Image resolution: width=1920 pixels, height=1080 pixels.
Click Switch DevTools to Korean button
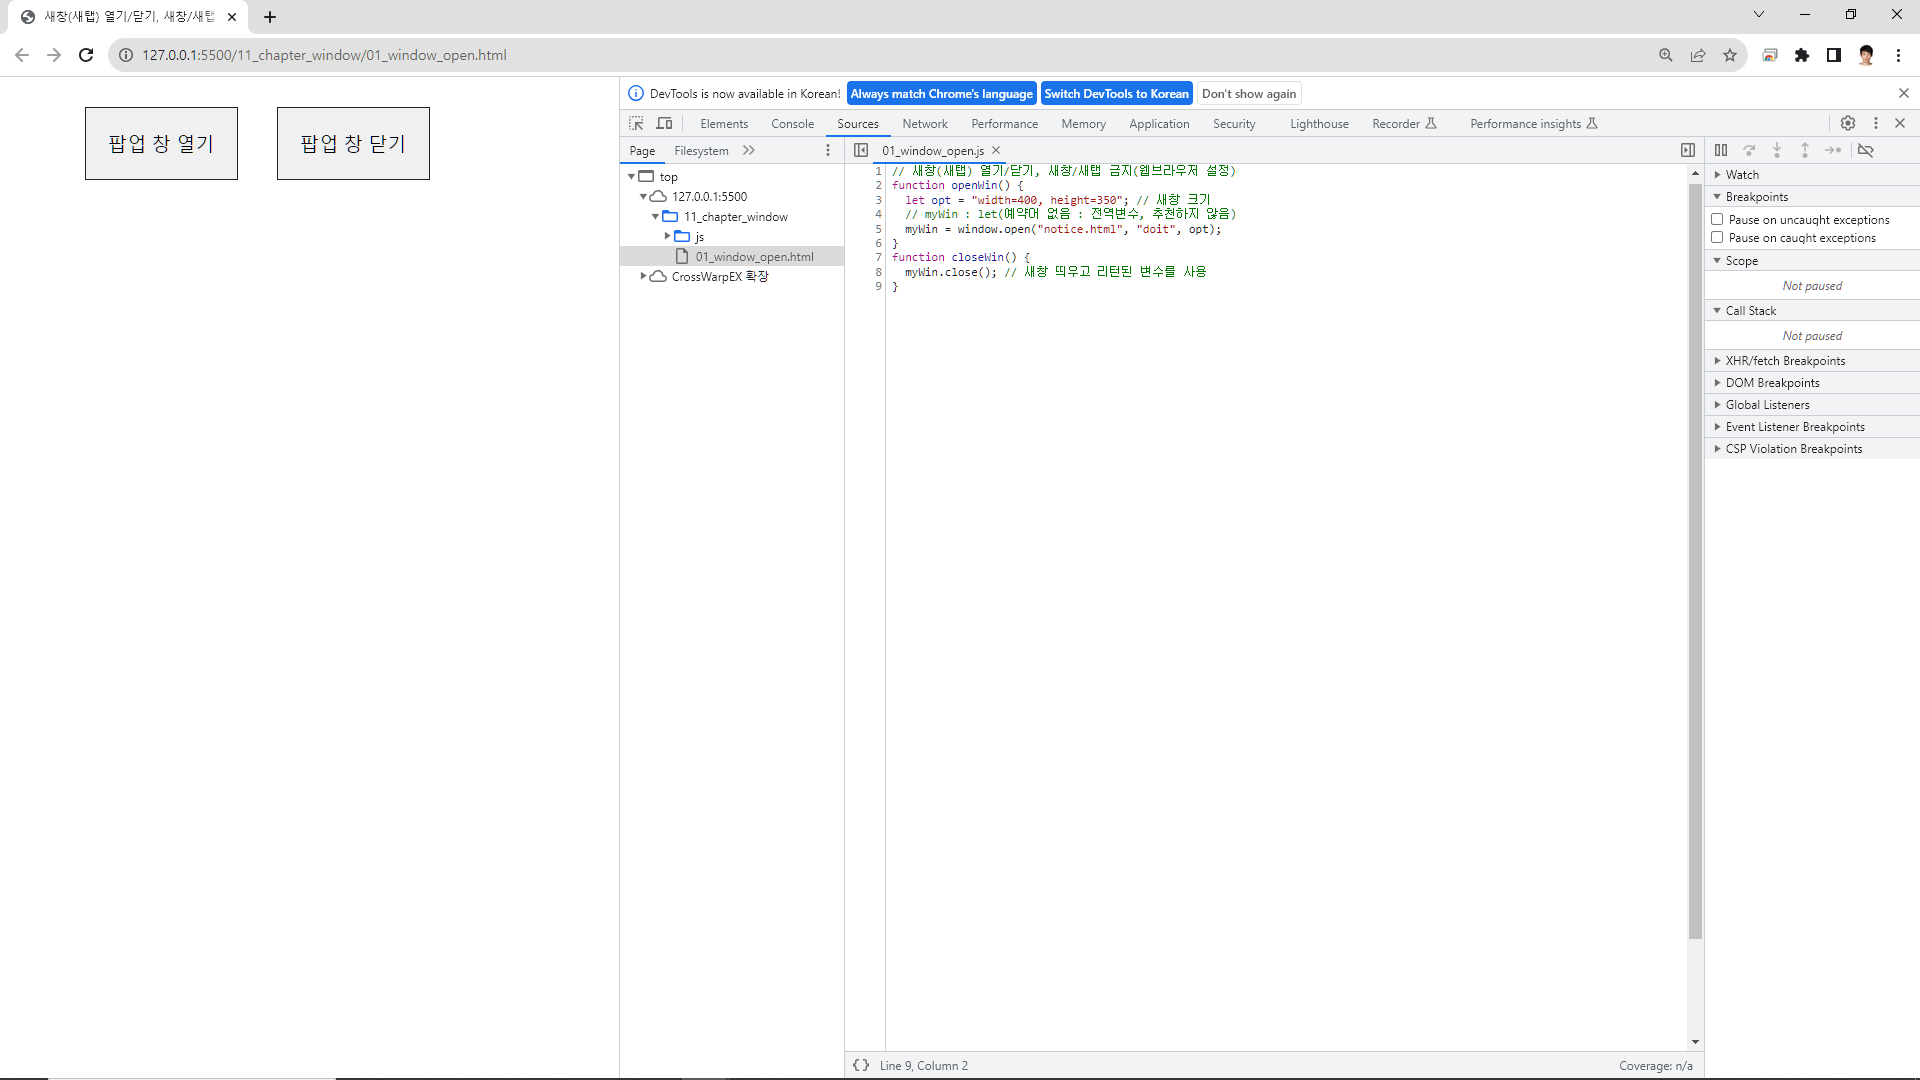[1116, 94]
